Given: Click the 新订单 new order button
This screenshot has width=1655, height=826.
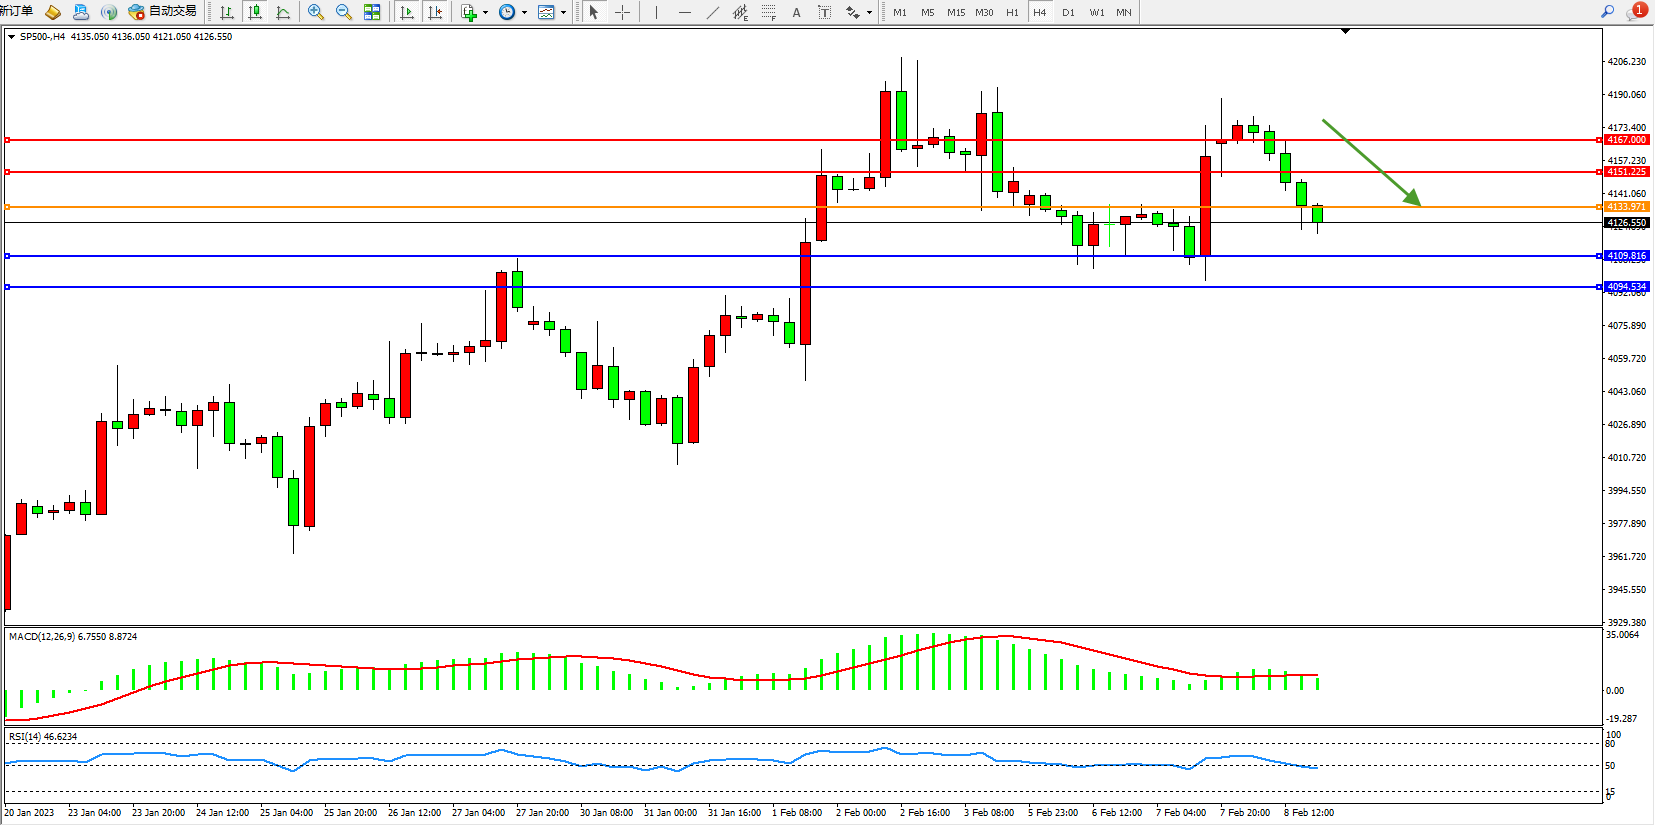Looking at the screenshot, I should coord(16,12).
